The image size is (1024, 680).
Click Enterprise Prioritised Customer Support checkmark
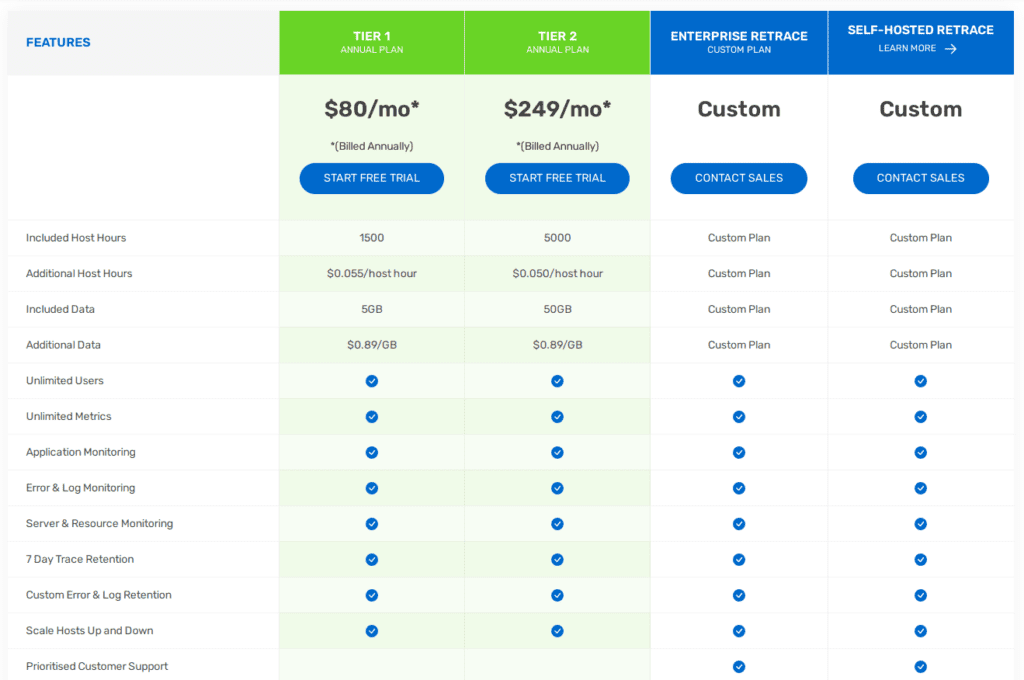(x=739, y=667)
